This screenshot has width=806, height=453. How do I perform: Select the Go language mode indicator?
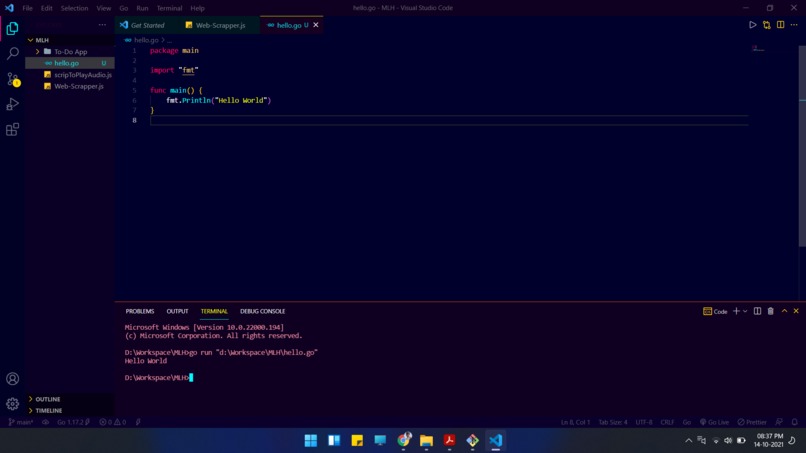coord(687,422)
